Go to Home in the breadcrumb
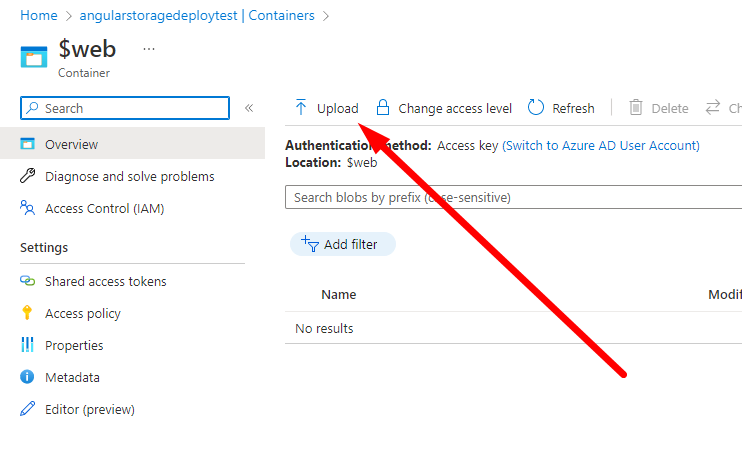The width and height of the screenshot is (742, 464). click(38, 16)
